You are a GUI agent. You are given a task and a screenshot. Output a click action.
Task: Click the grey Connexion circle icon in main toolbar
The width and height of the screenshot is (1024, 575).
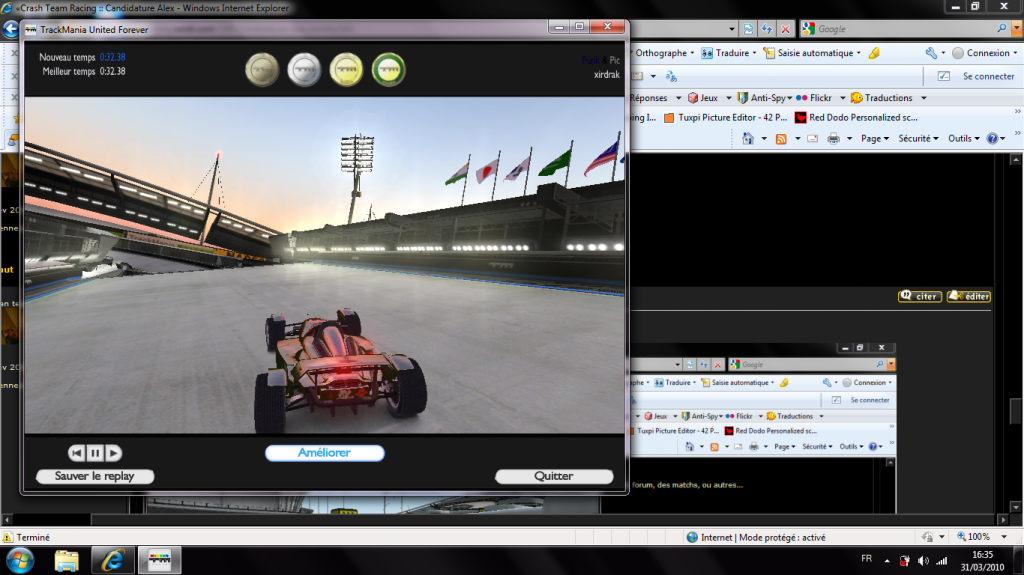(x=957, y=53)
